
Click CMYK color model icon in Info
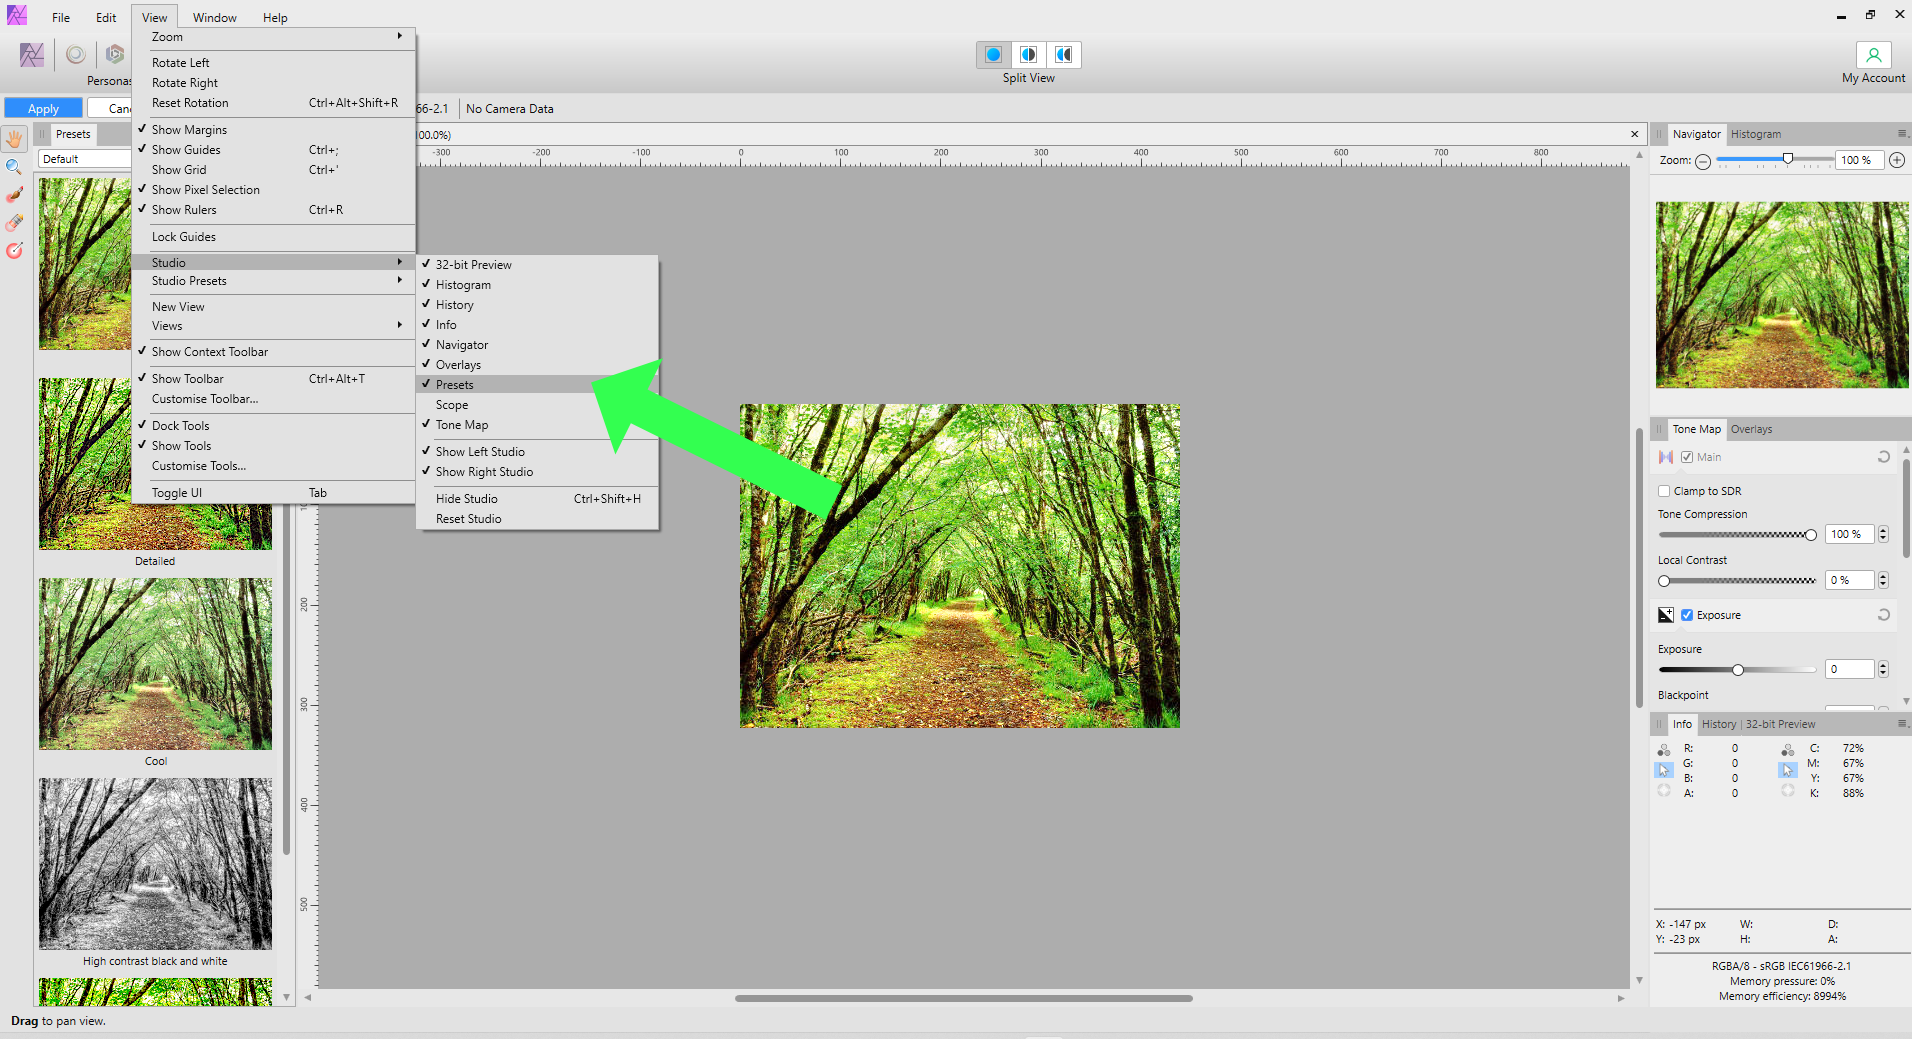[x=1787, y=749]
